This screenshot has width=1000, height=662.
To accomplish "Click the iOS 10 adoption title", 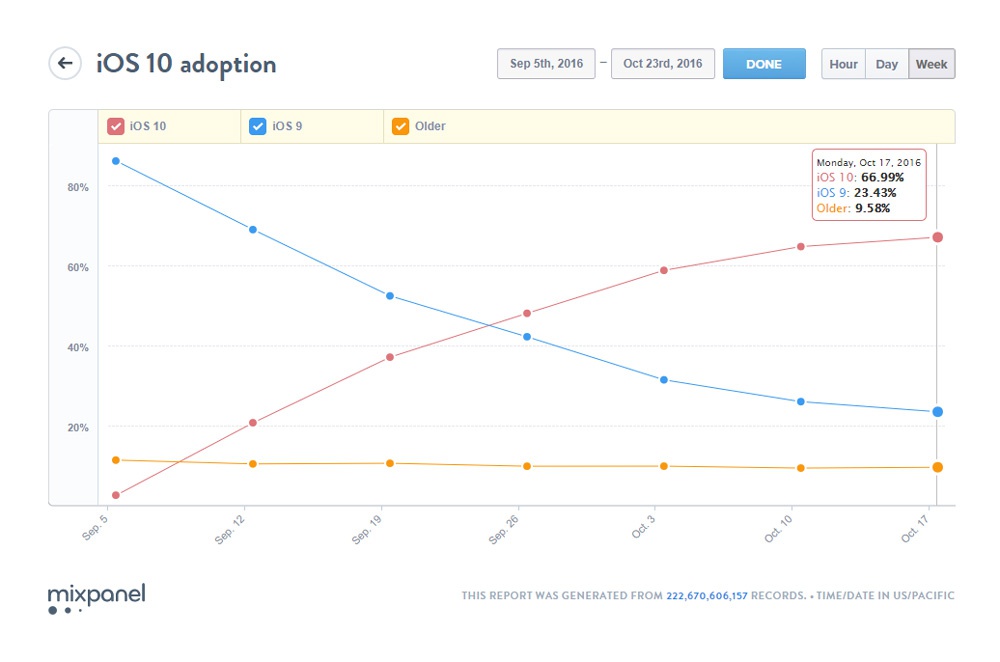I will point(186,64).
